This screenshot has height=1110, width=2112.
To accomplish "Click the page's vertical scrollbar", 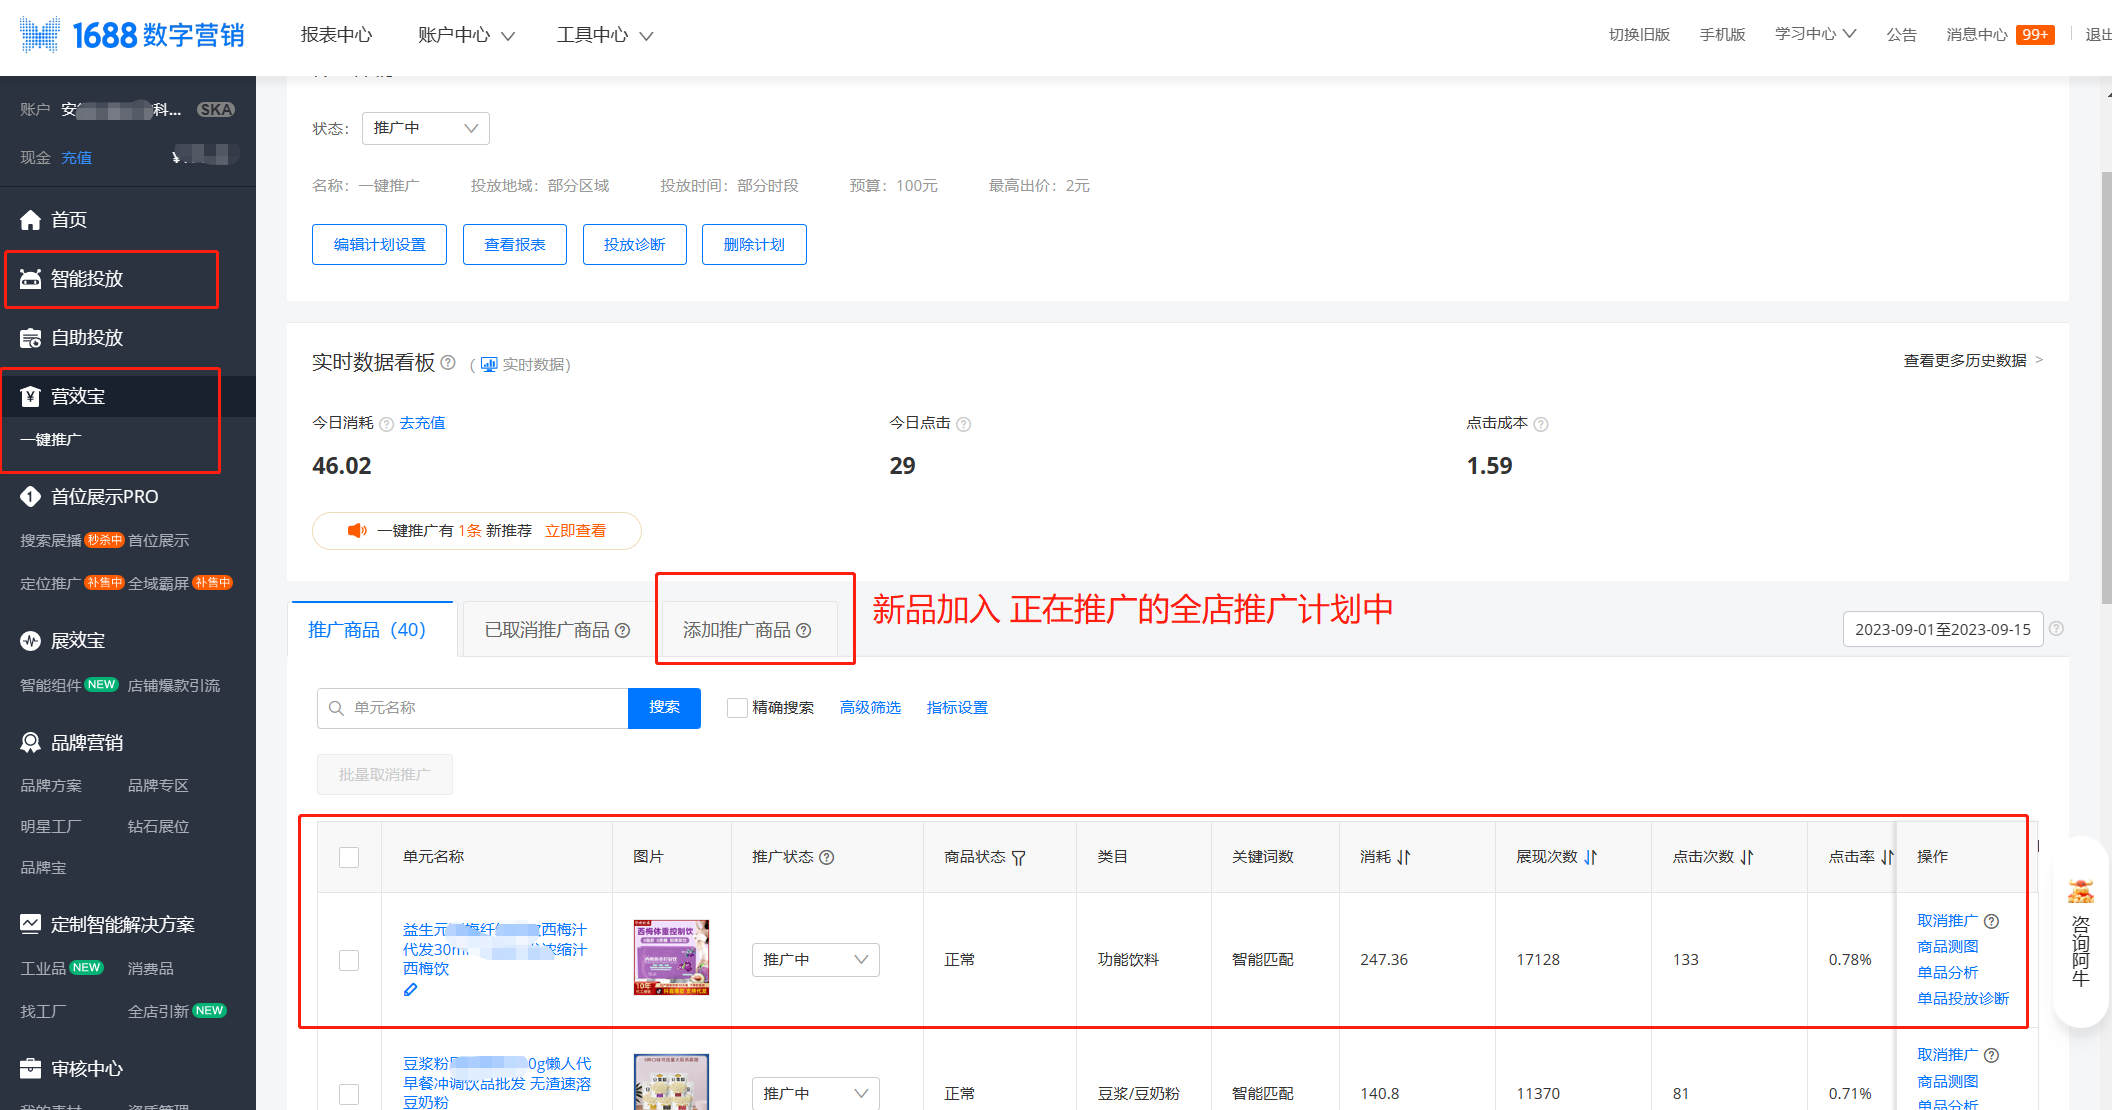I will [x=2106, y=390].
